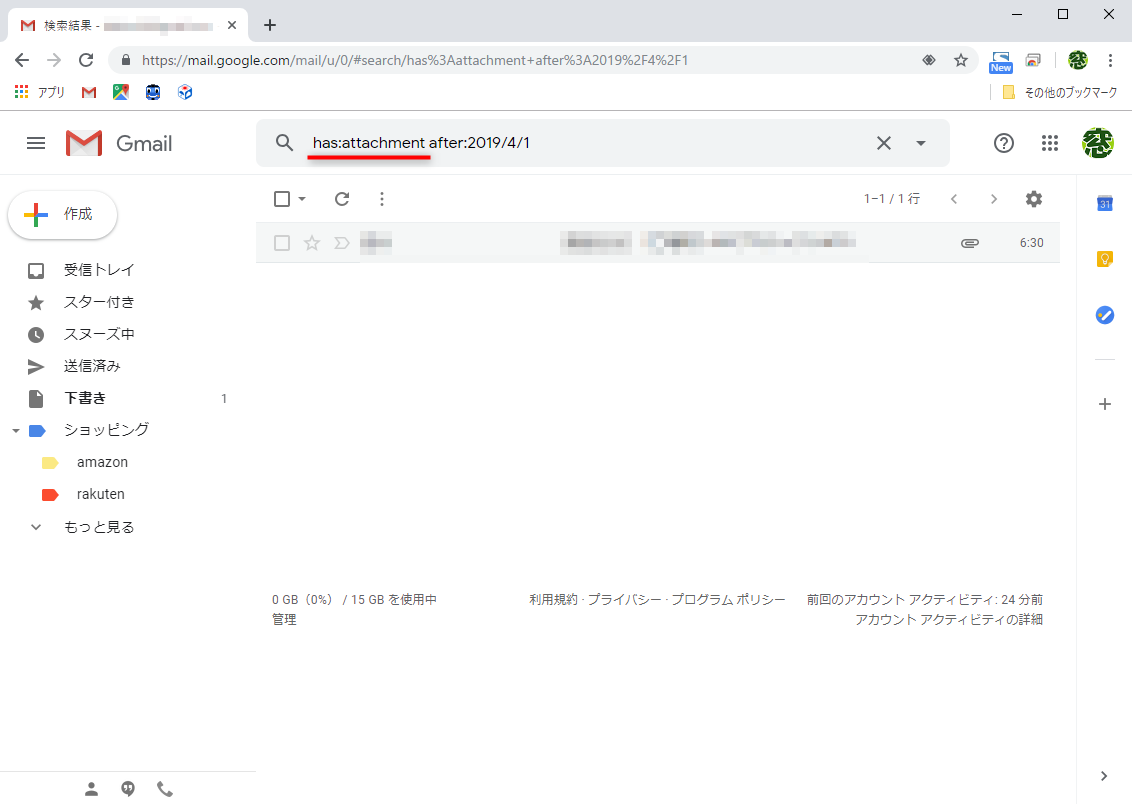Refresh the email search results list
The height and width of the screenshot is (804, 1132).
click(341, 199)
